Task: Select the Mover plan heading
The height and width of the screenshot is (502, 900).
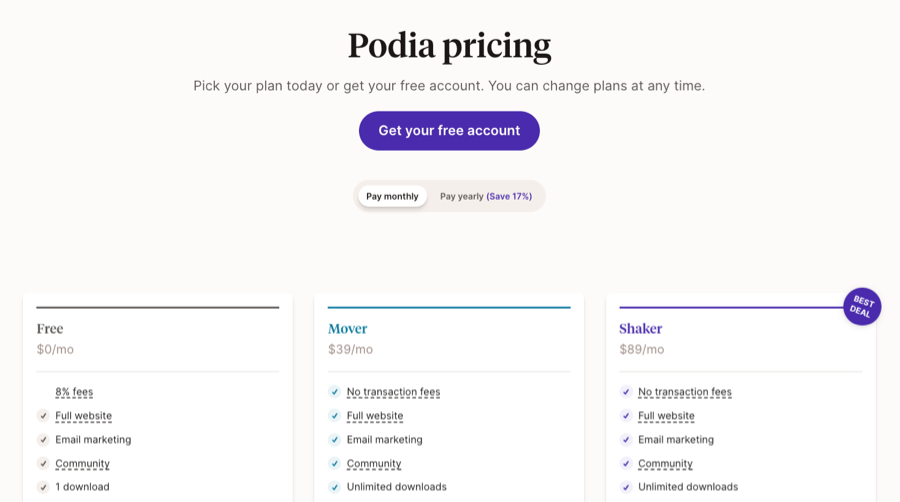Action: pyautogui.click(x=347, y=329)
